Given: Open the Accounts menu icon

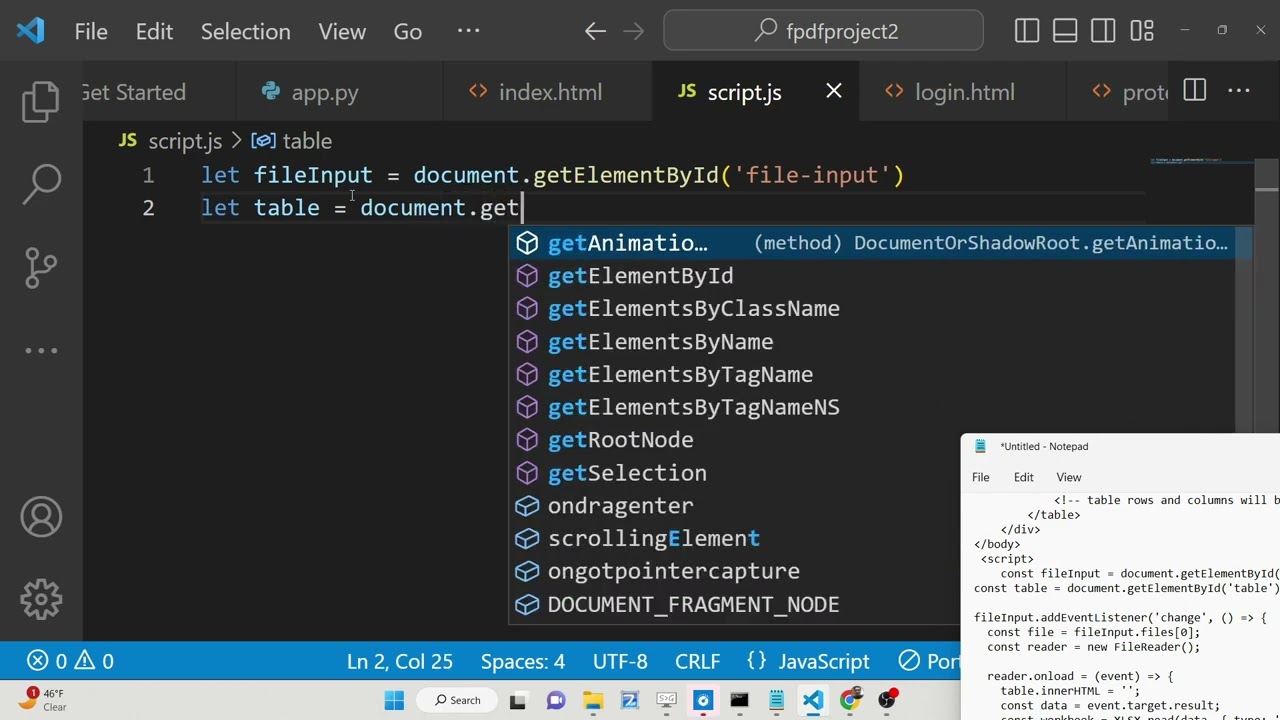Looking at the screenshot, I should [41, 517].
